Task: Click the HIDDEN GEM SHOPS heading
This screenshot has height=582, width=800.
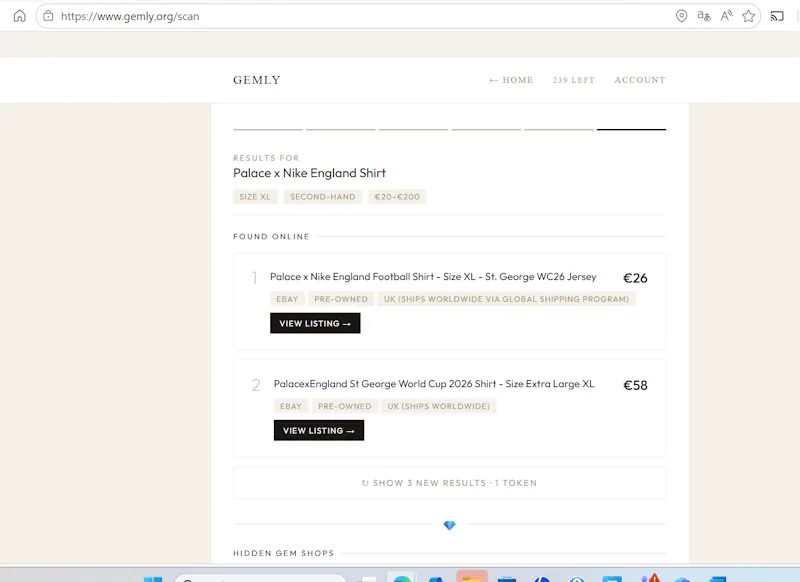Action: [284, 553]
